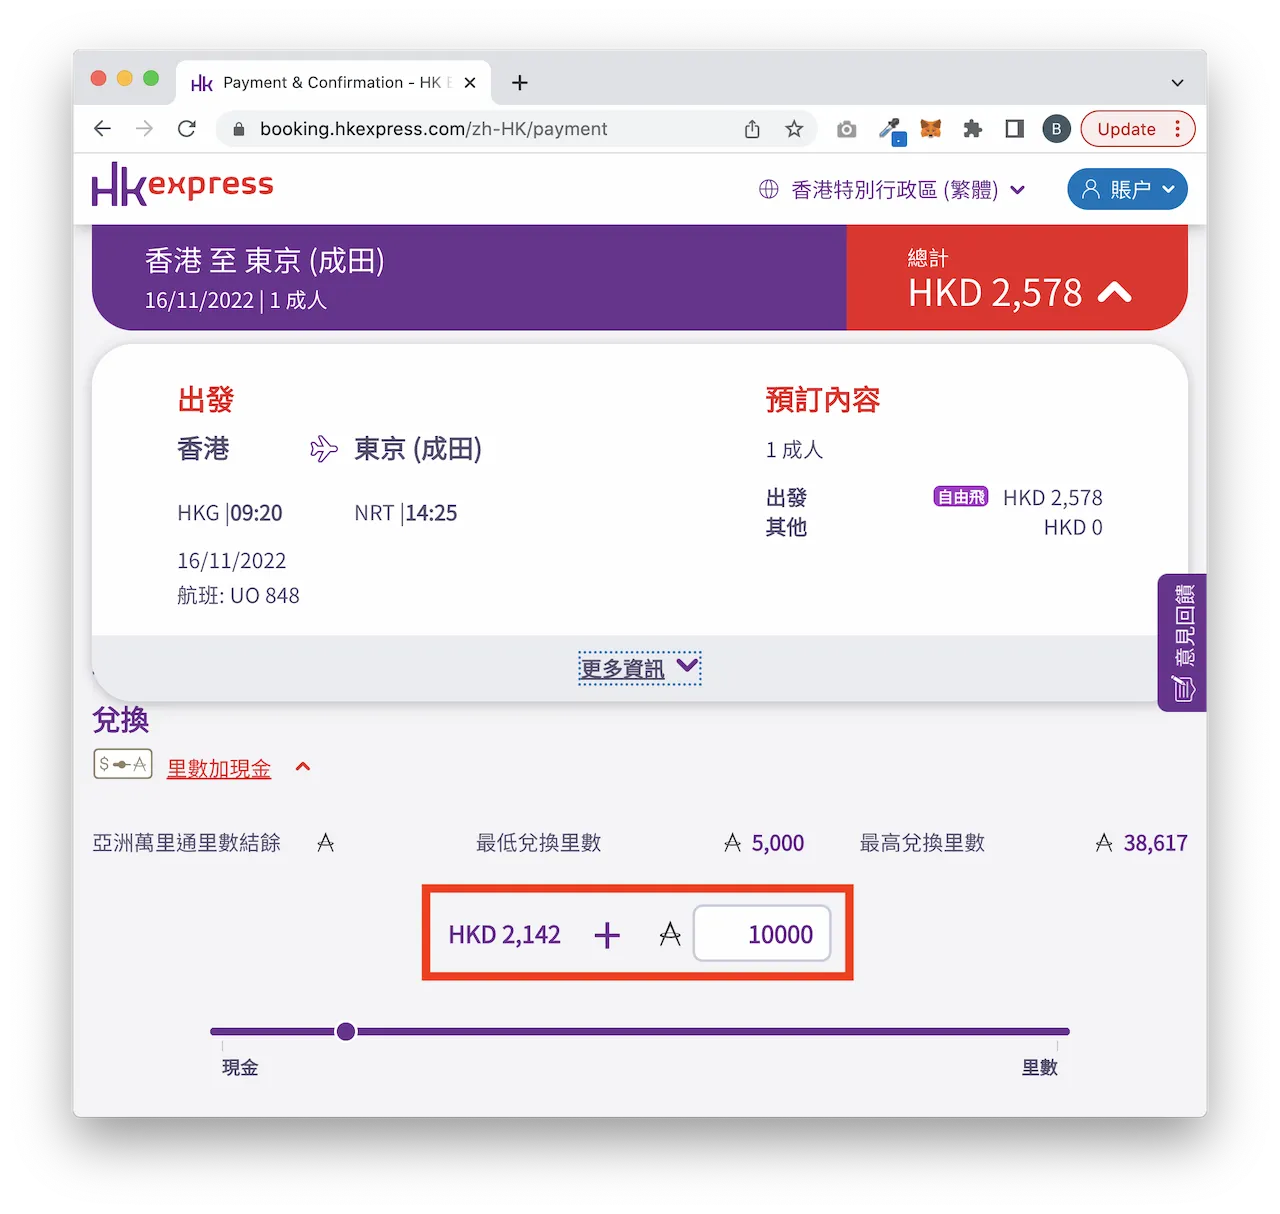
Task: Click the 現金 end label of slider
Action: [240, 1067]
